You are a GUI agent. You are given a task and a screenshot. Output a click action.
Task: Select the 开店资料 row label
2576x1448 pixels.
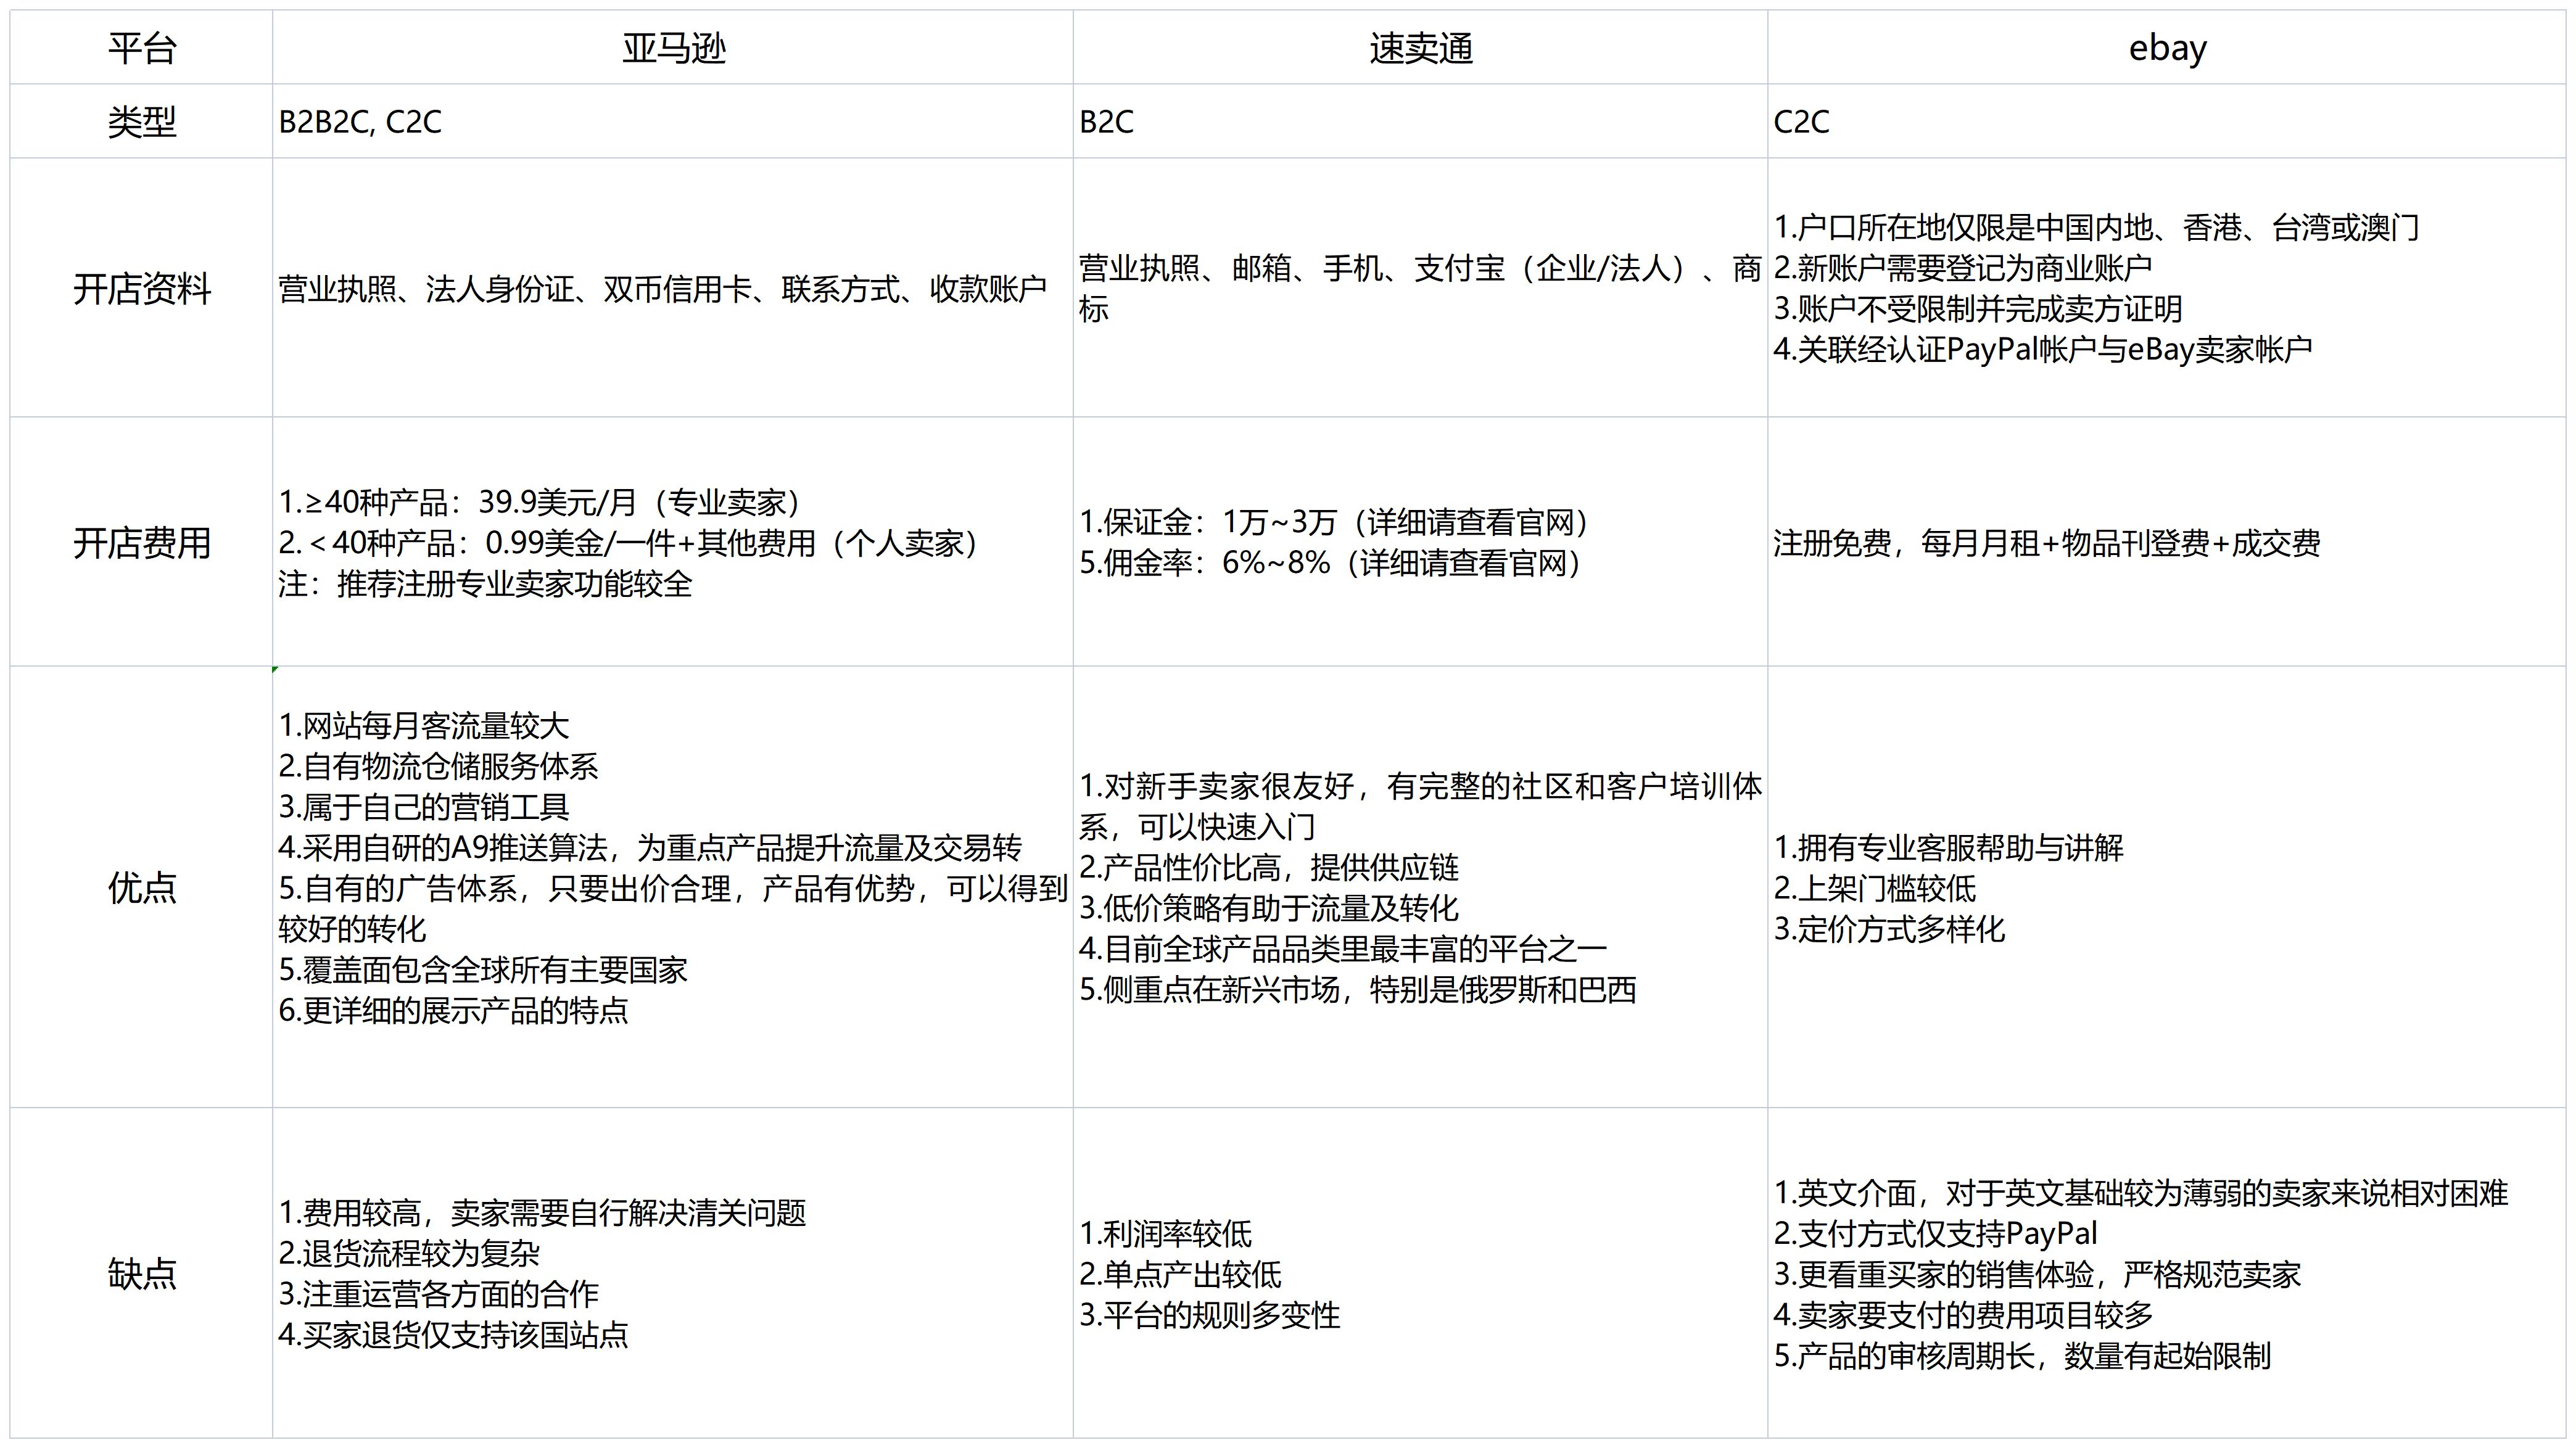[x=141, y=288]
